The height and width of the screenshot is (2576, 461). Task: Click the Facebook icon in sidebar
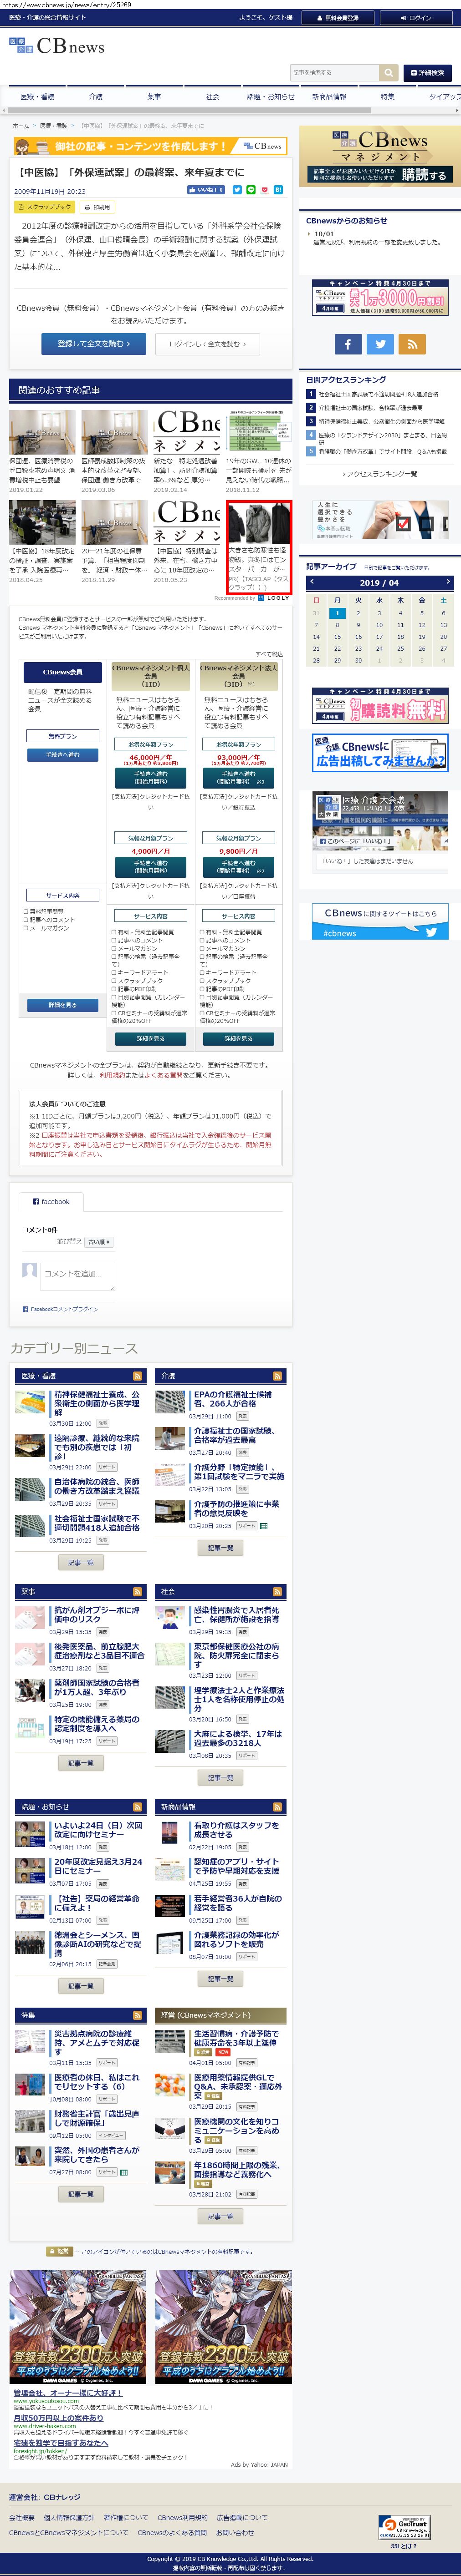click(x=347, y=344)
